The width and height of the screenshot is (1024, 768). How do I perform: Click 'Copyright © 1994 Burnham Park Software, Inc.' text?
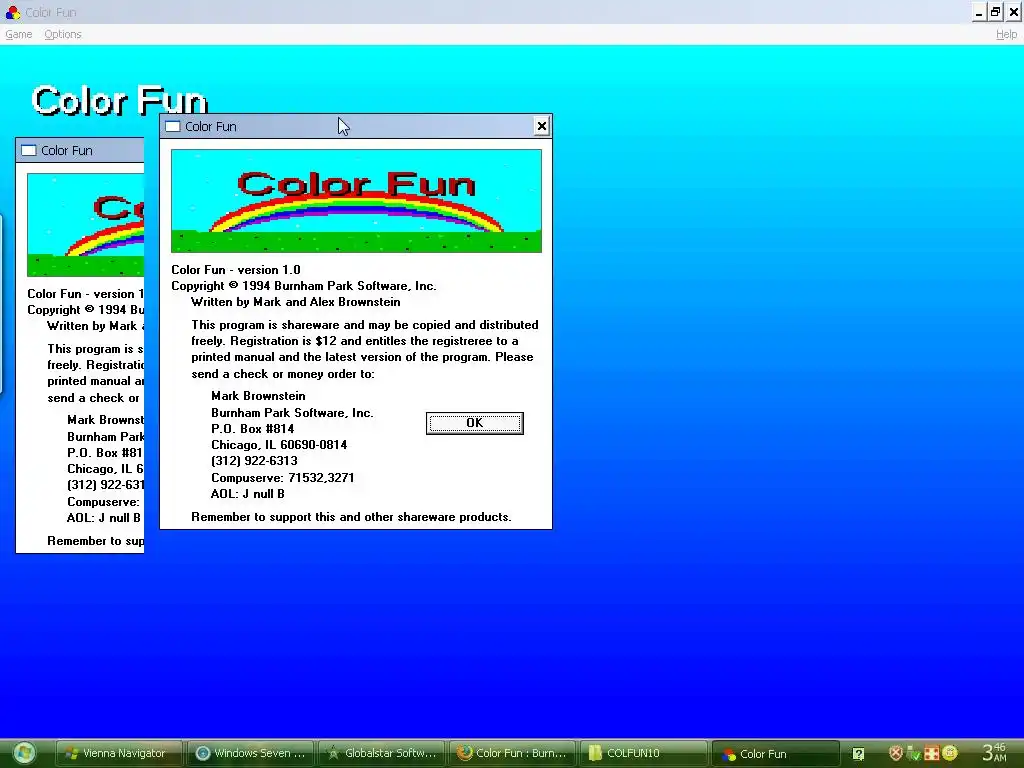pos(304,286)
